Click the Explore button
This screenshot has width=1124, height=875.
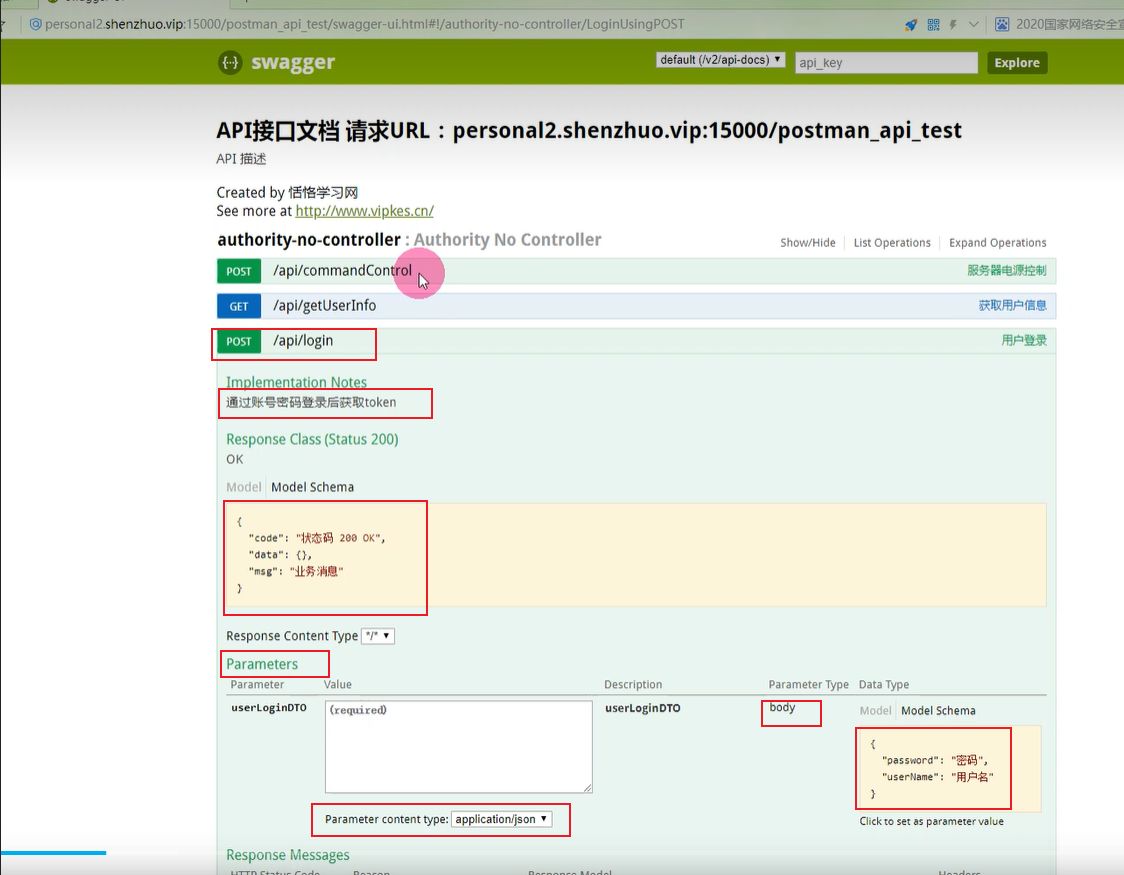click(x=1016, y=63)
